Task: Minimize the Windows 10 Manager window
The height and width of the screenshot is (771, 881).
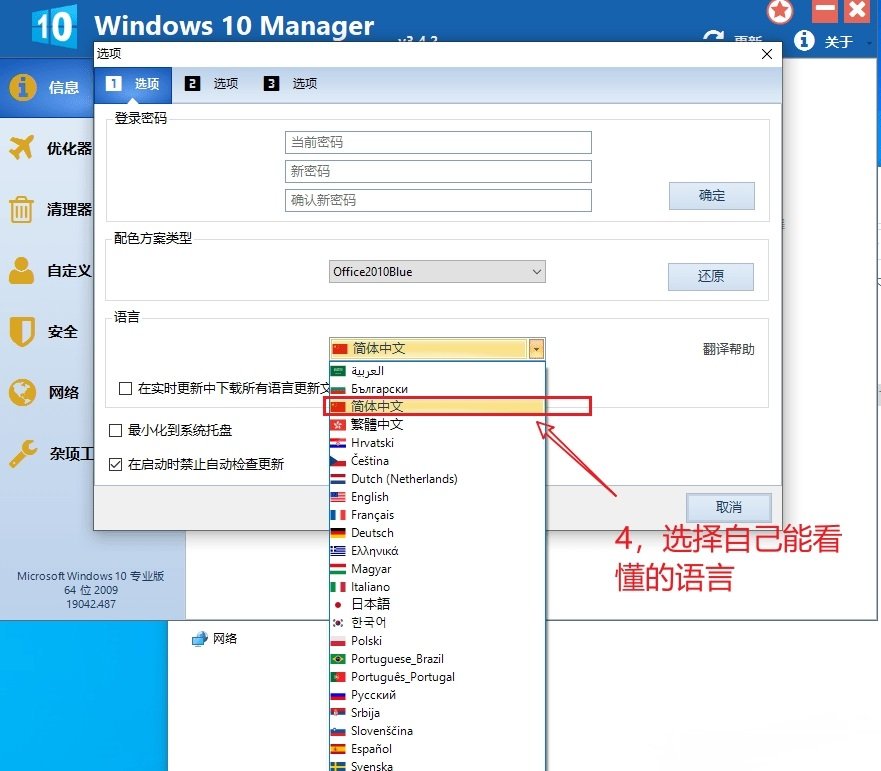Action: point(825,10)
